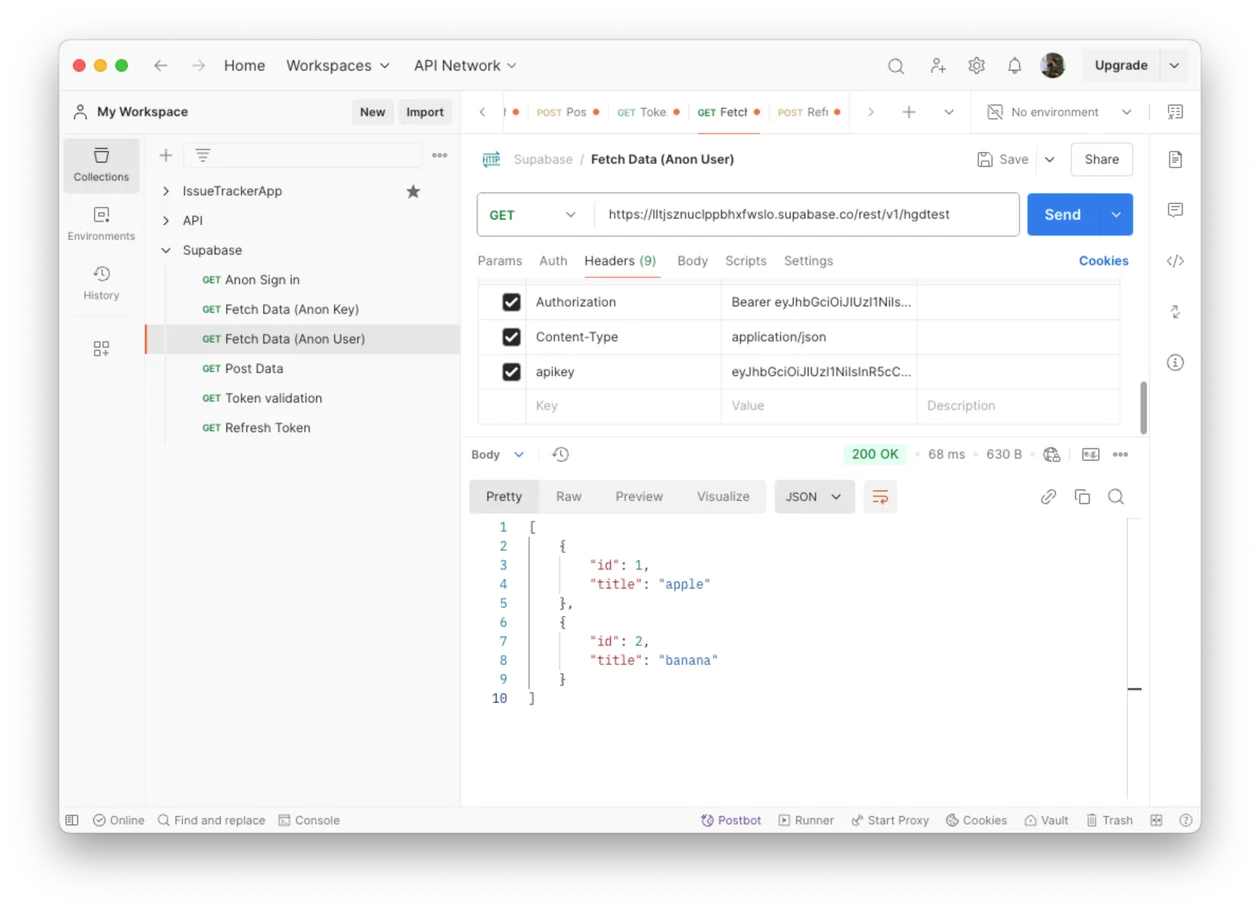
Task: Open the GET method dropdown
Action: (x=533, y=215)
